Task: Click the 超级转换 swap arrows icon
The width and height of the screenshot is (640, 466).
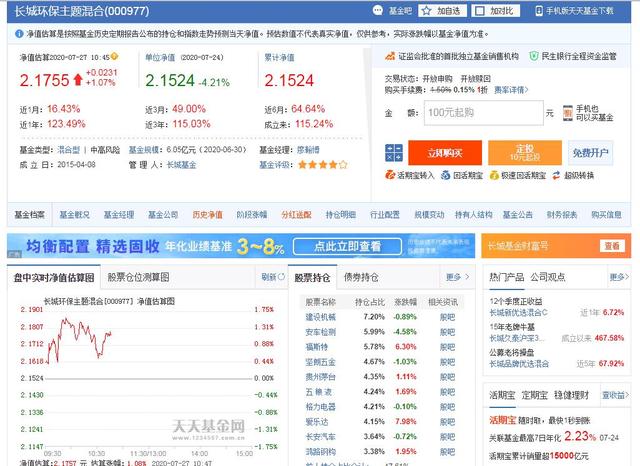Action: pyautogui.click(x=556, y=175)
